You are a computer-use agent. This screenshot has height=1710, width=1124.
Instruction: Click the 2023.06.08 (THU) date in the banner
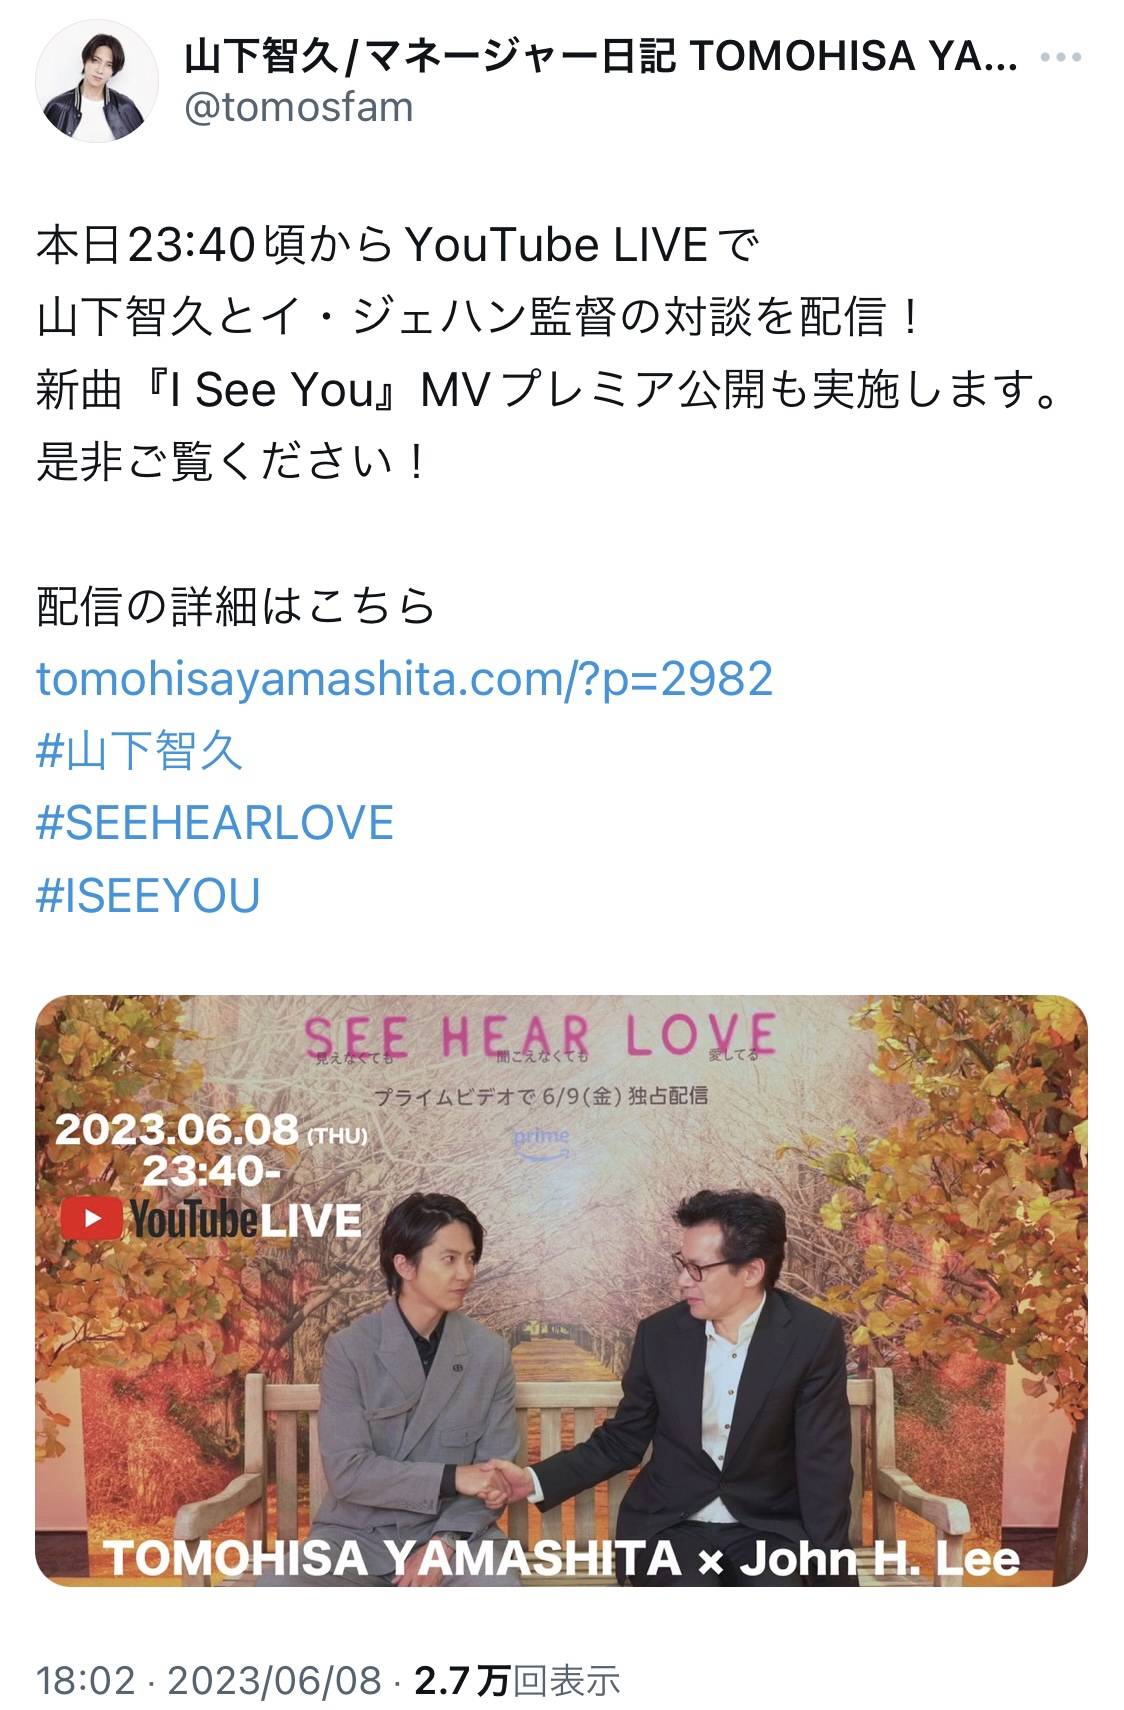(x=211, y=1131)
